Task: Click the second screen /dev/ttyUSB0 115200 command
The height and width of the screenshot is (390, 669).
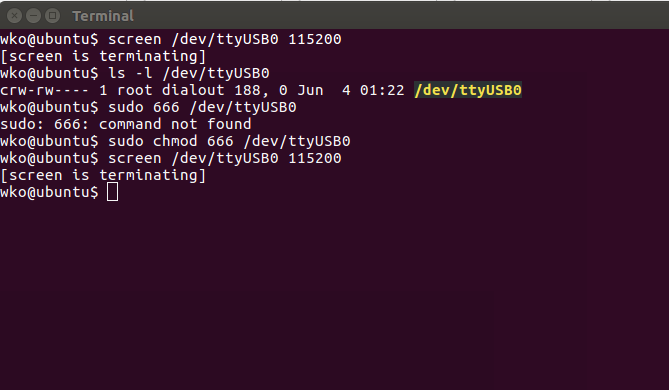Action: click(224, 158)
